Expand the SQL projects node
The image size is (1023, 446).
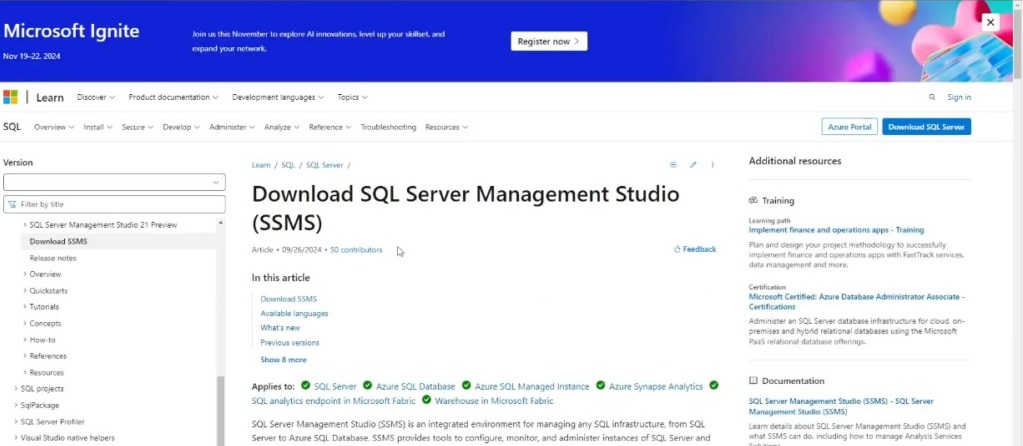pyautogui.click(x=39, y=389)
